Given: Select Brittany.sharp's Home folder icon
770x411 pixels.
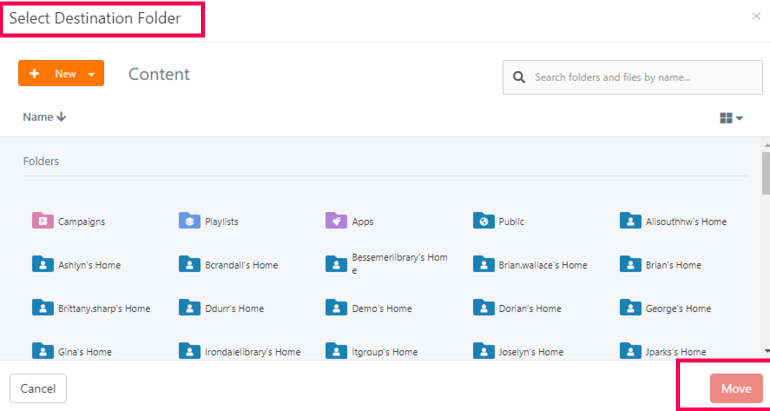Looking at the screenshot, I should point(42,308).
